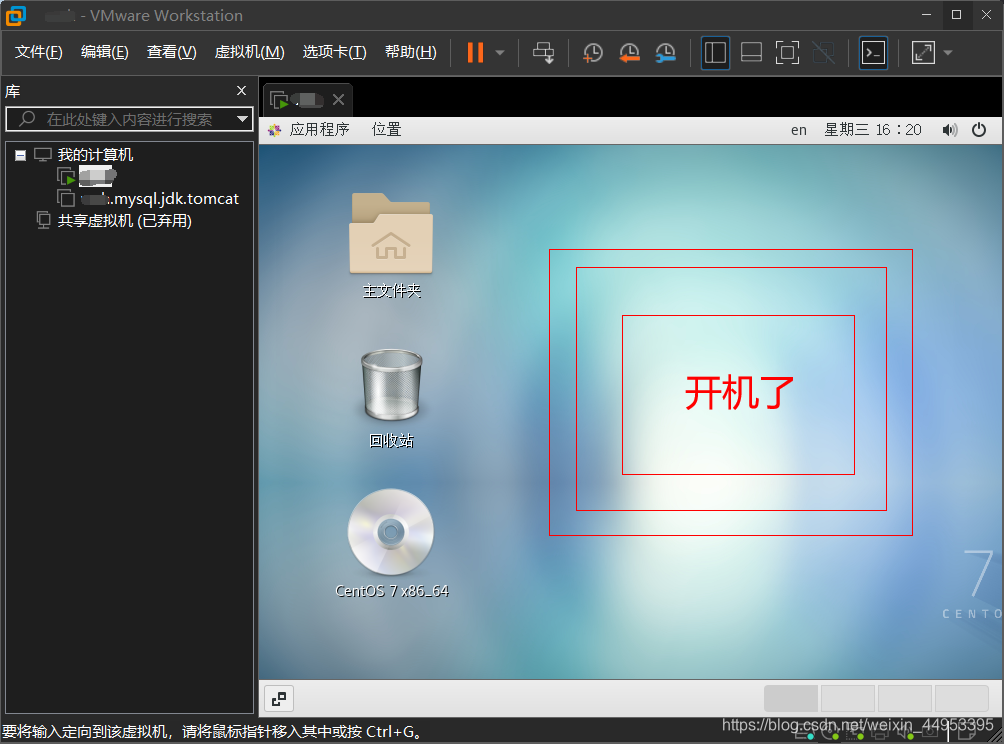Mute the guest volume icon
Screen dimensions: 1004x744
click(x=949, y=129)
